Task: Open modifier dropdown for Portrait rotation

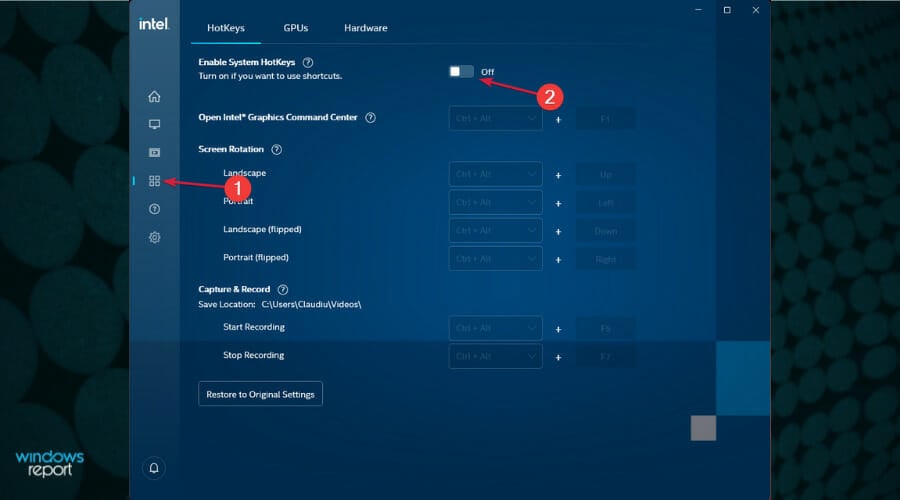Action: pos(495,203)
